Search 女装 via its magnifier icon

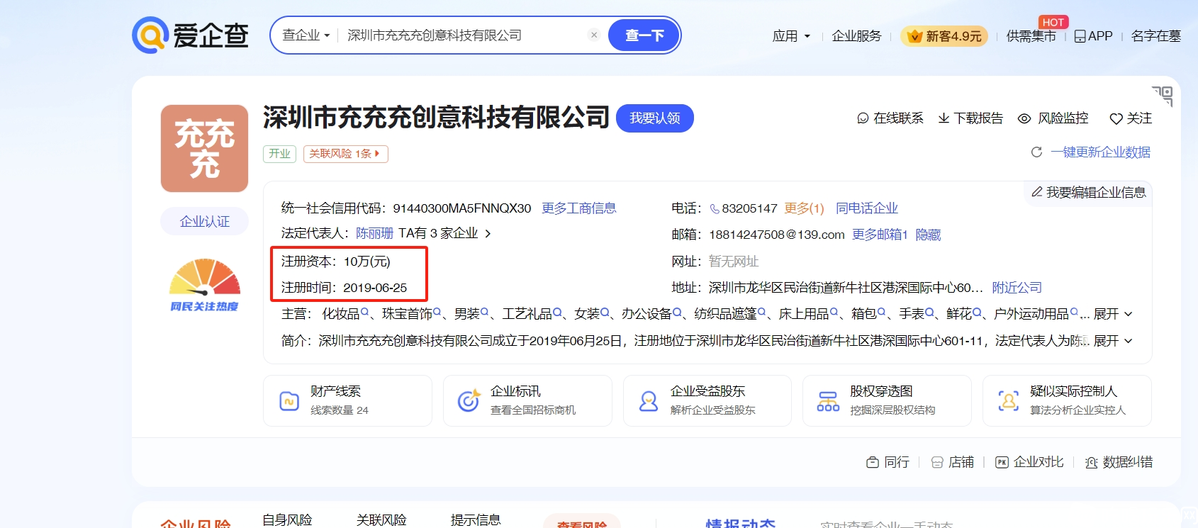[x=605, y=313]
